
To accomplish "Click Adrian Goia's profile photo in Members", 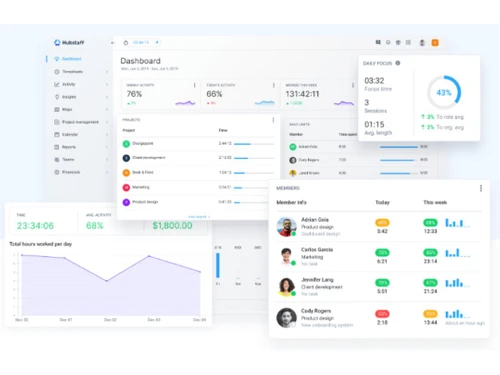I will click(287, 227).
